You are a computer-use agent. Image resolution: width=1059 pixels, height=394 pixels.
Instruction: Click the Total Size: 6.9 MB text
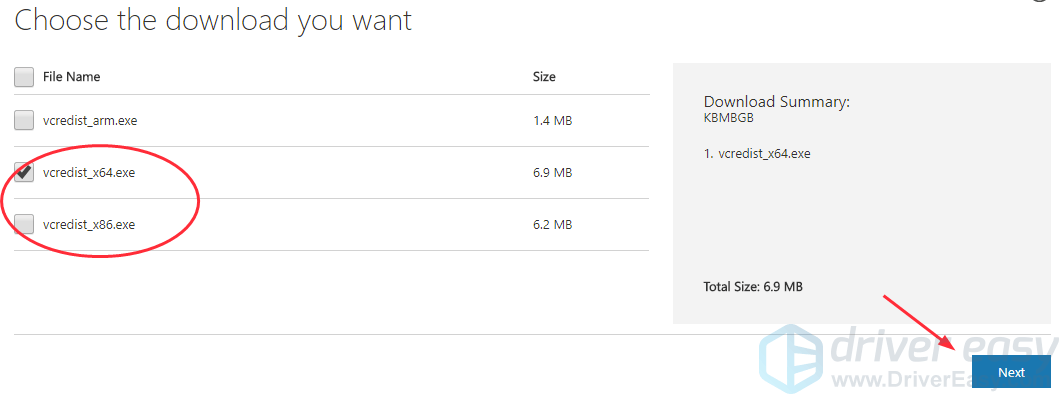coord(753,287)
